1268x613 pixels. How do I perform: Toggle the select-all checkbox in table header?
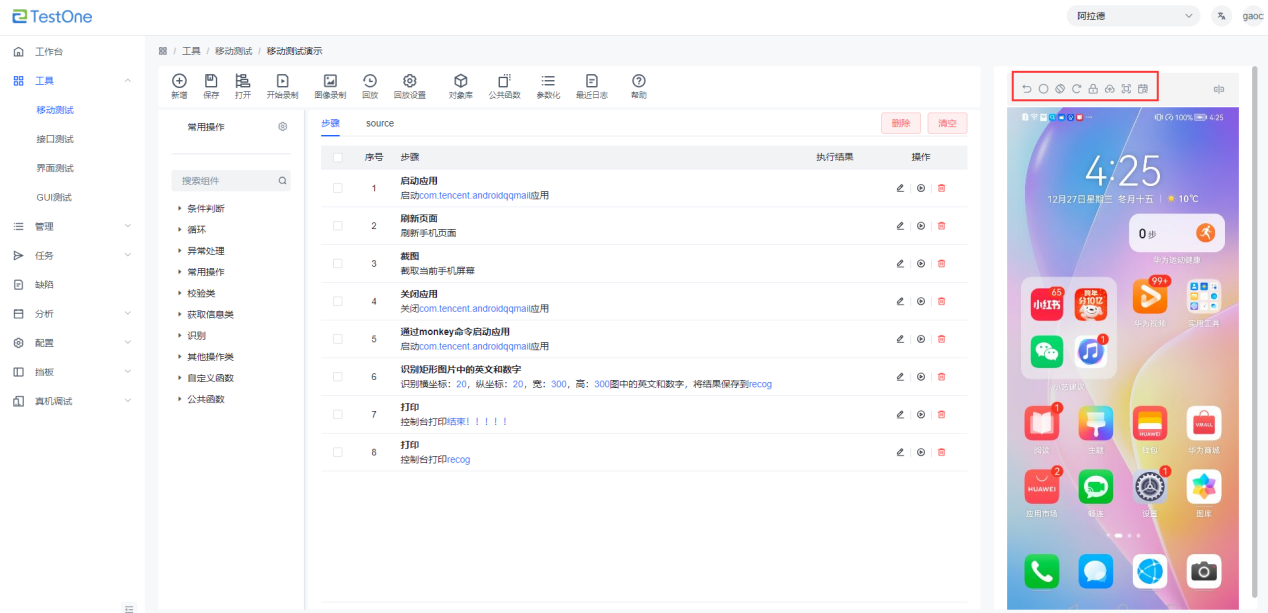click(337, 157)
